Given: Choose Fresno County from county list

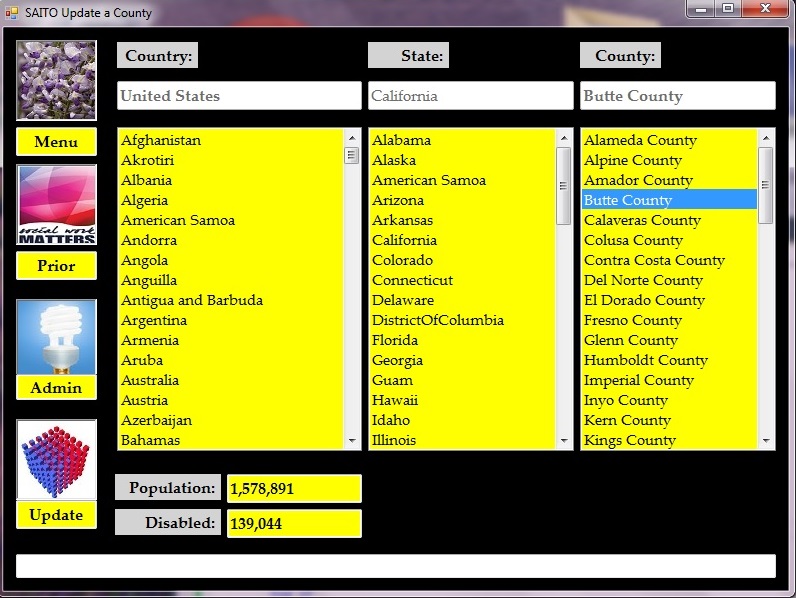Looking at the screenshot, I should point(632,320).
